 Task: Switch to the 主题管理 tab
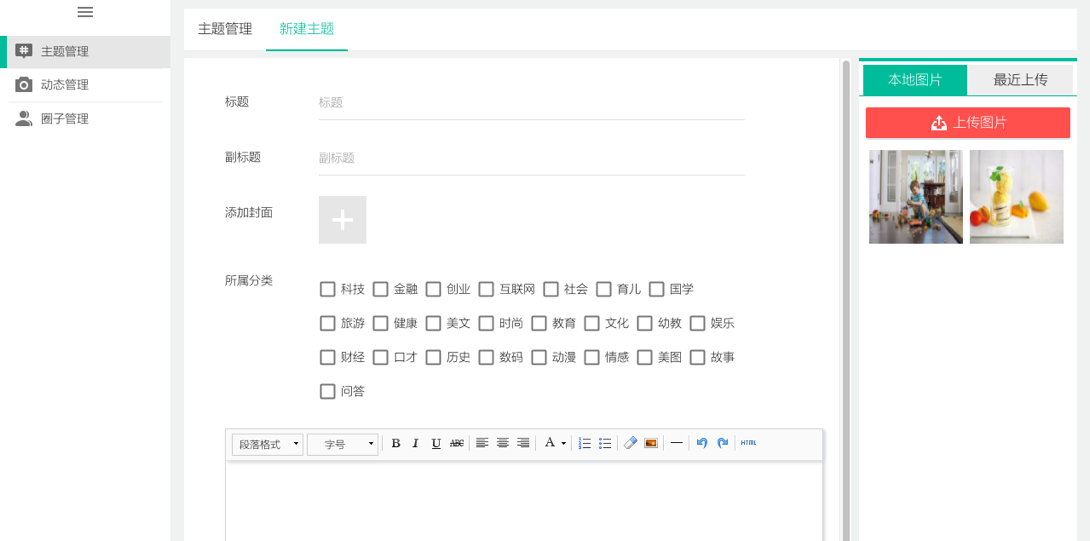coord(225,29)
